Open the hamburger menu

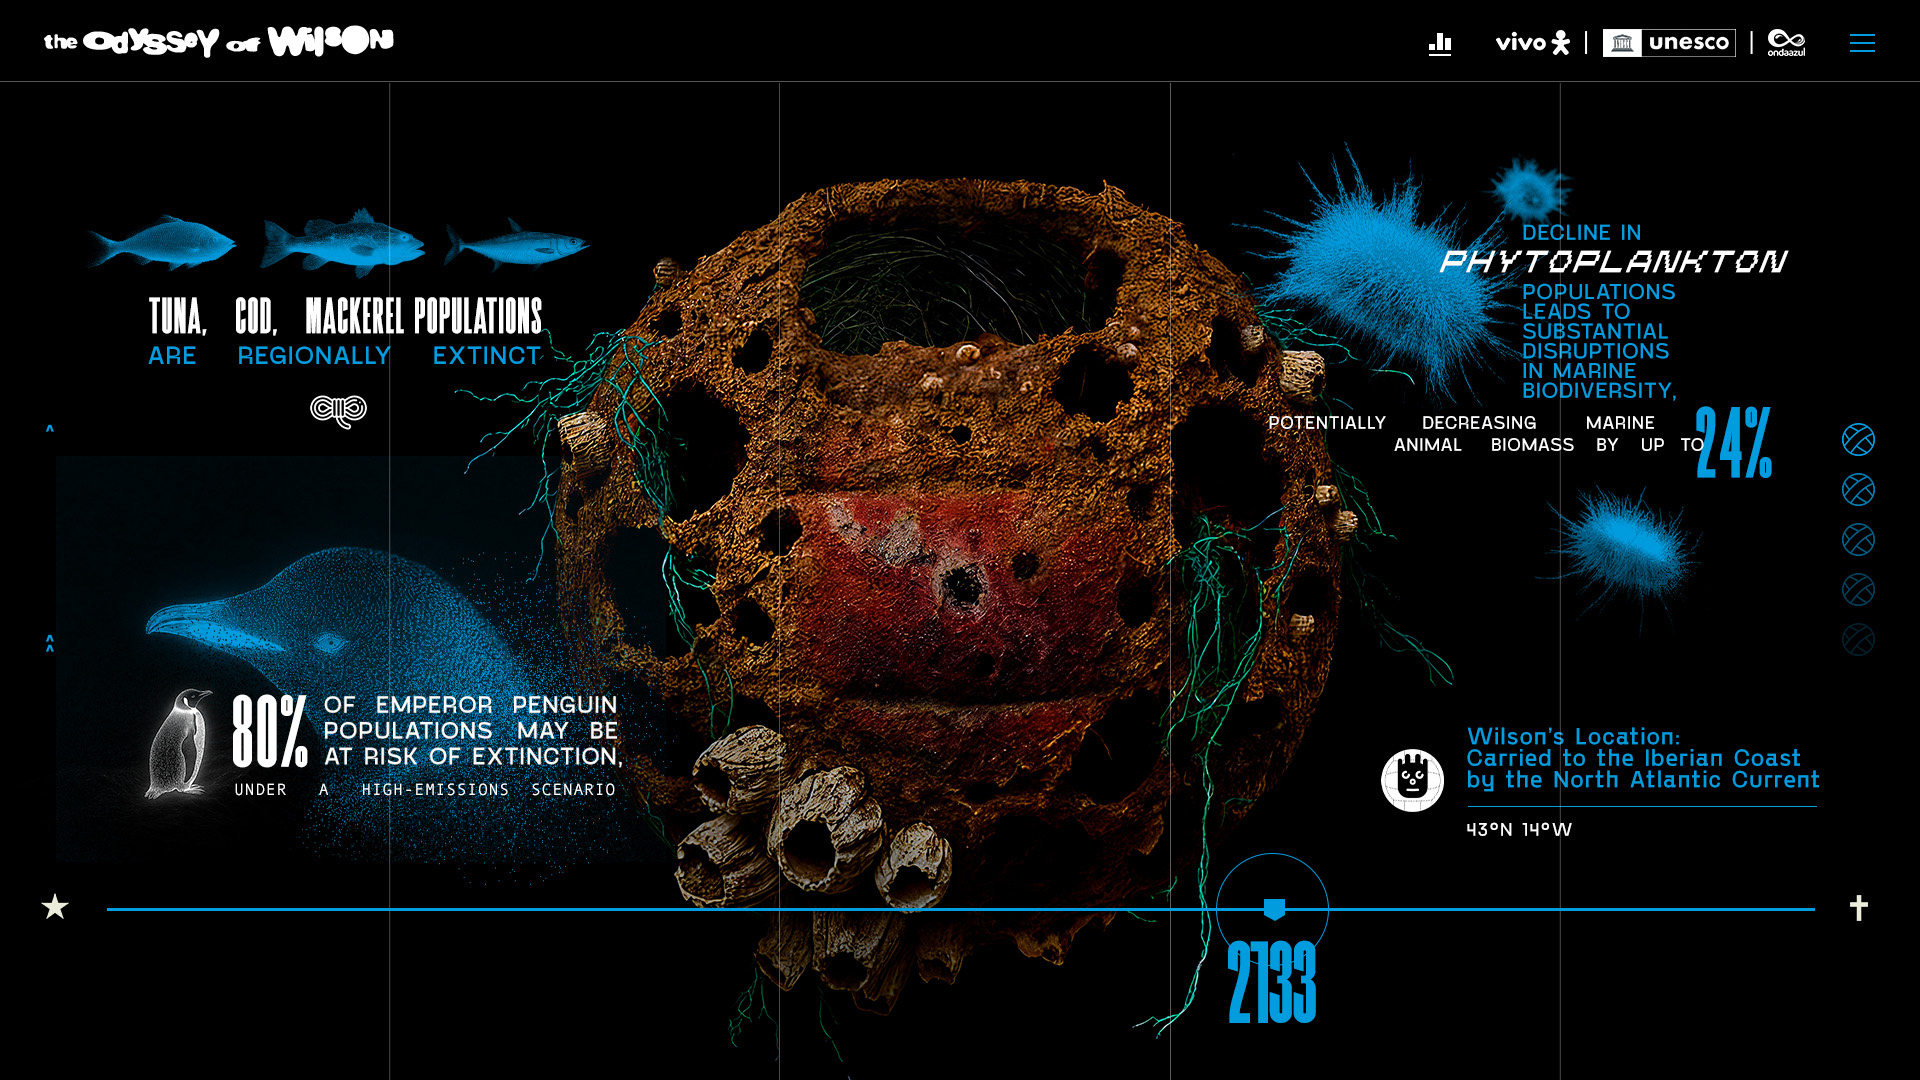[1861, 43]
